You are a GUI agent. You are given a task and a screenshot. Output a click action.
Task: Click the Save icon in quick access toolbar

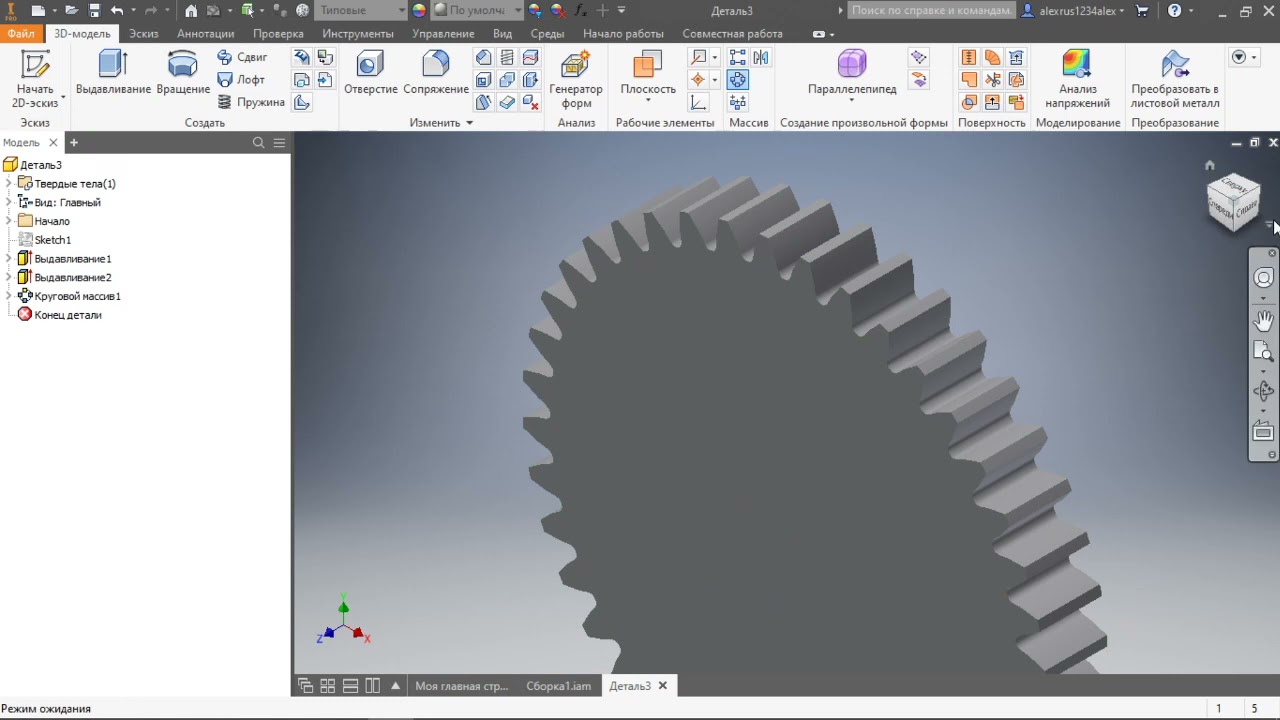pos(94,10)
